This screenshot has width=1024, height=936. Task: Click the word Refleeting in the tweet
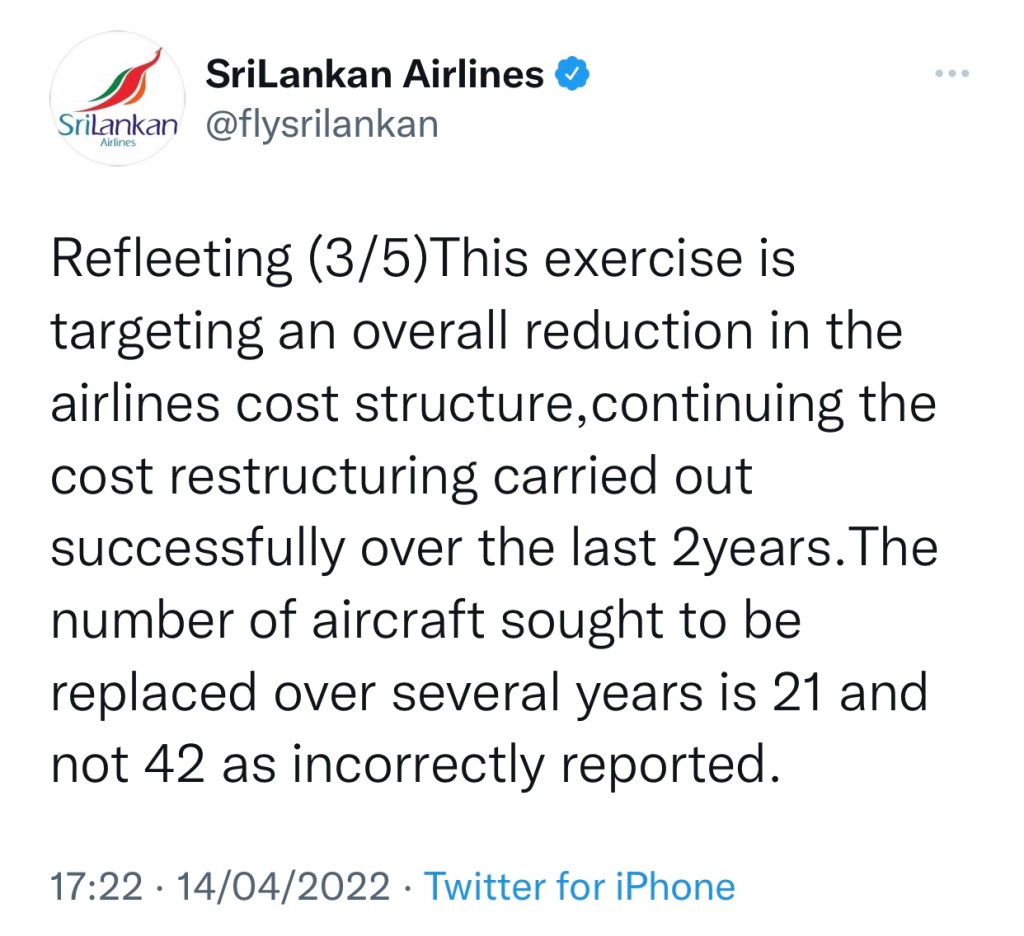(169, 261)
